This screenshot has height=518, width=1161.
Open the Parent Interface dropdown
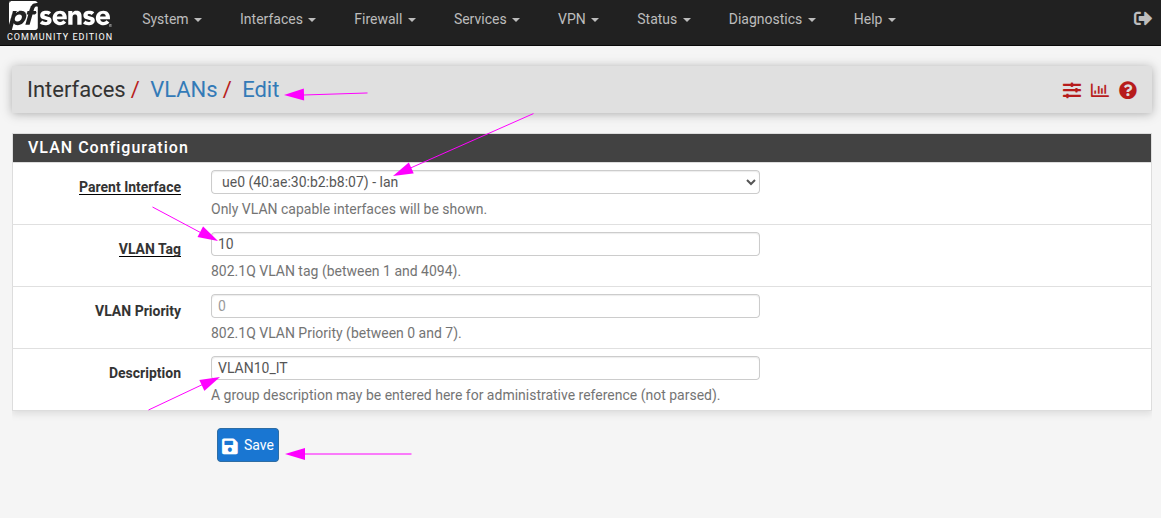tap(485, 182)
